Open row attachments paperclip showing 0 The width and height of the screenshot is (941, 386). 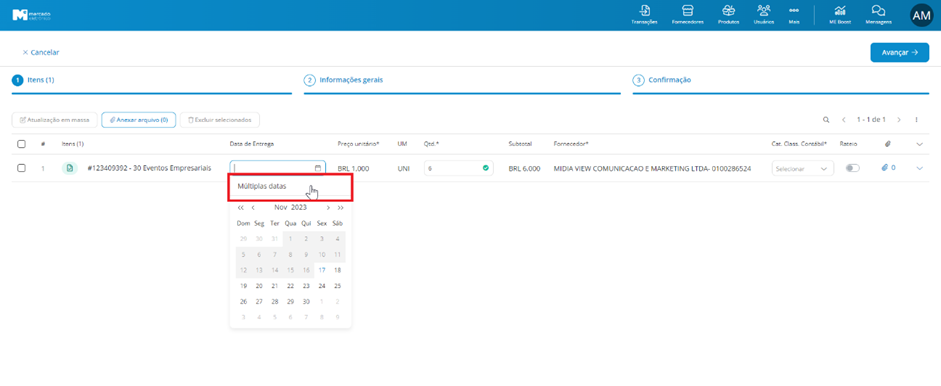(x=888, y=168)
